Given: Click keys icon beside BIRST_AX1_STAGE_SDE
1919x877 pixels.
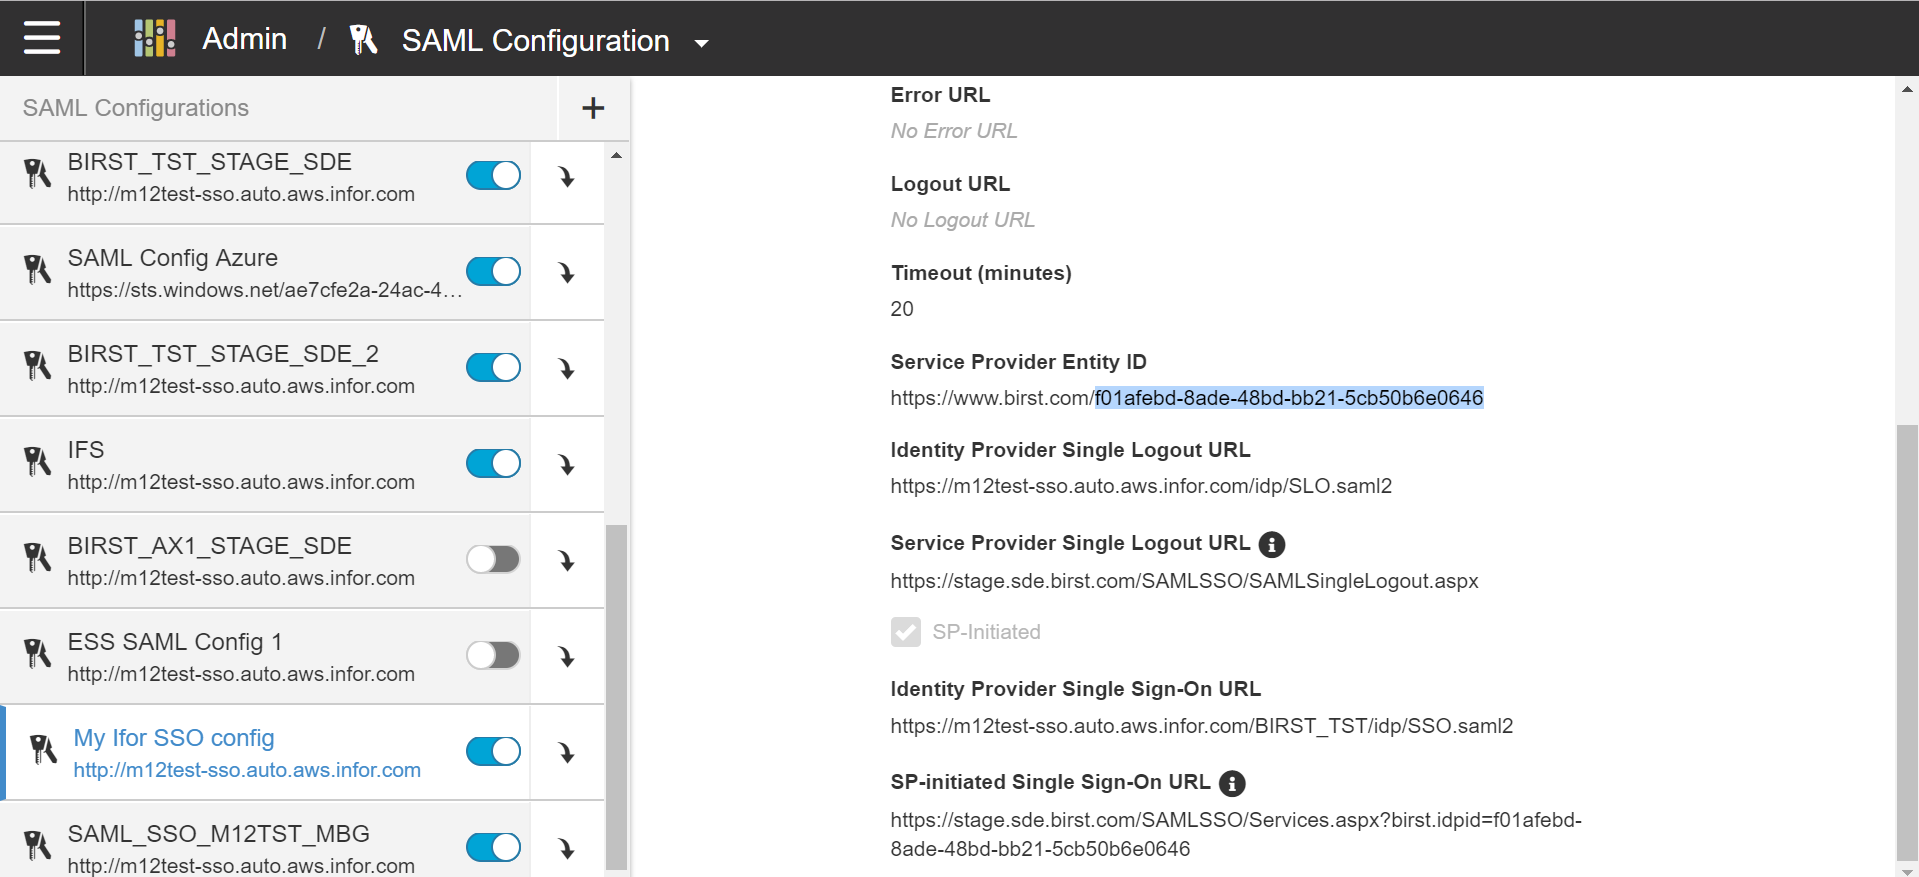Looking at the screenshot, I should pyautogui.click(x=37, y=558).
